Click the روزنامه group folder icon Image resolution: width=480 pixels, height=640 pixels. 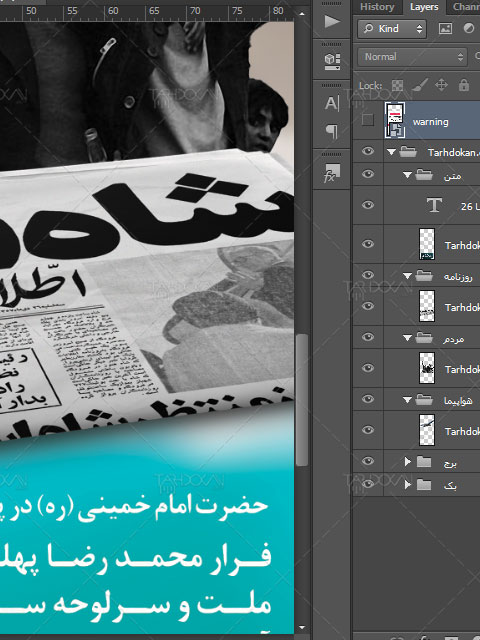click(x=424, y=276)
